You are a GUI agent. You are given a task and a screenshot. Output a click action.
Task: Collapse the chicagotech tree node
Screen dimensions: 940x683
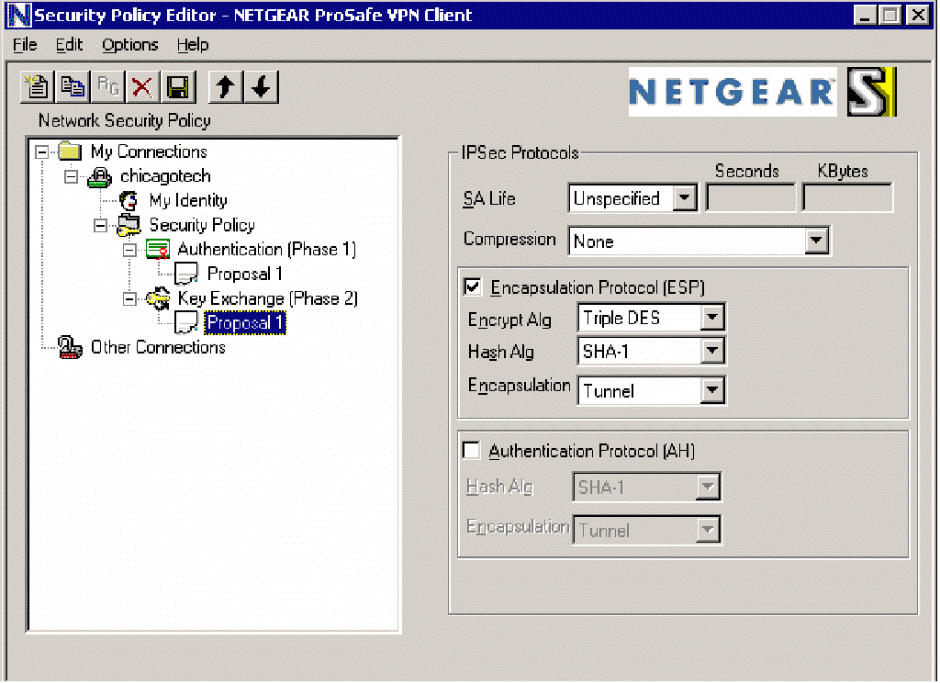[x=71, y=176]
